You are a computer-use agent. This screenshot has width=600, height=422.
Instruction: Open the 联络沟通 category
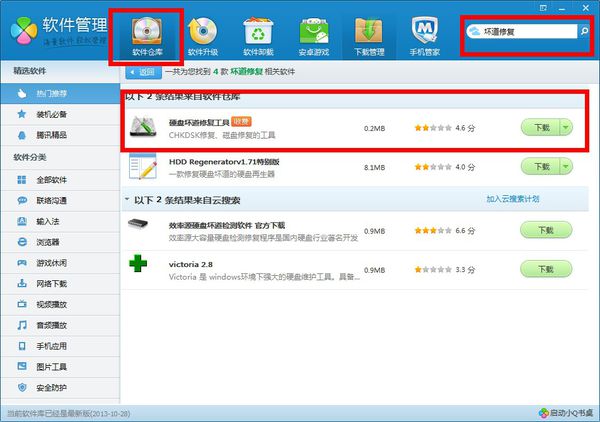60,200
